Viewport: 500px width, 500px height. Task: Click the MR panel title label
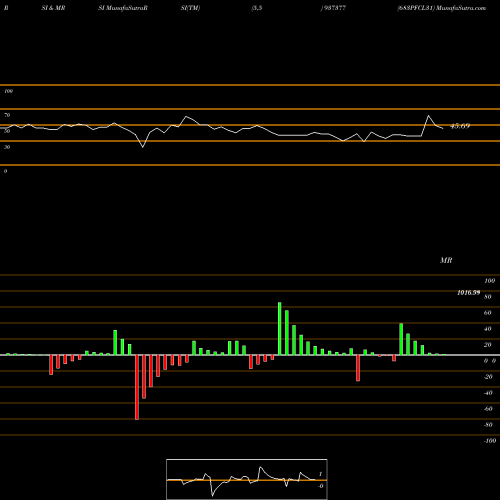click(446, 260)
